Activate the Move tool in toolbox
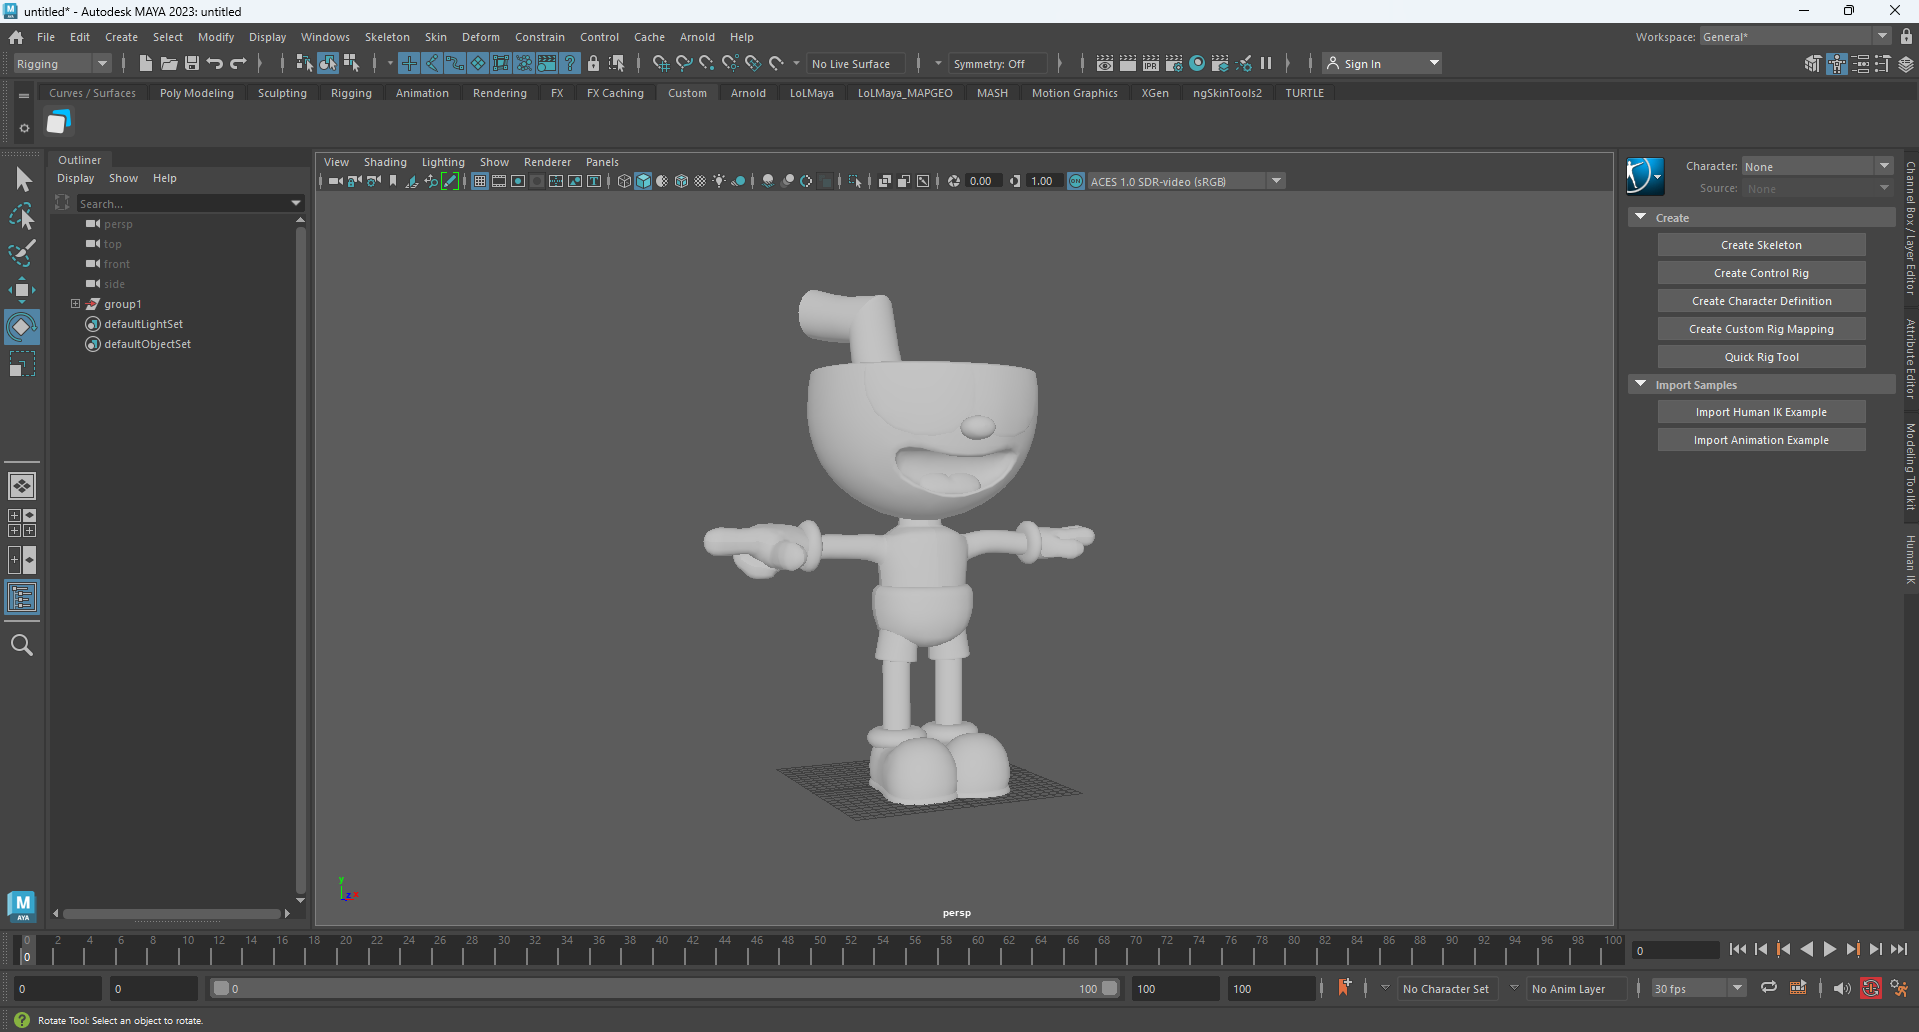Screen dimensions: 1919x1032 pyautogui.click(x=22, y=290)
